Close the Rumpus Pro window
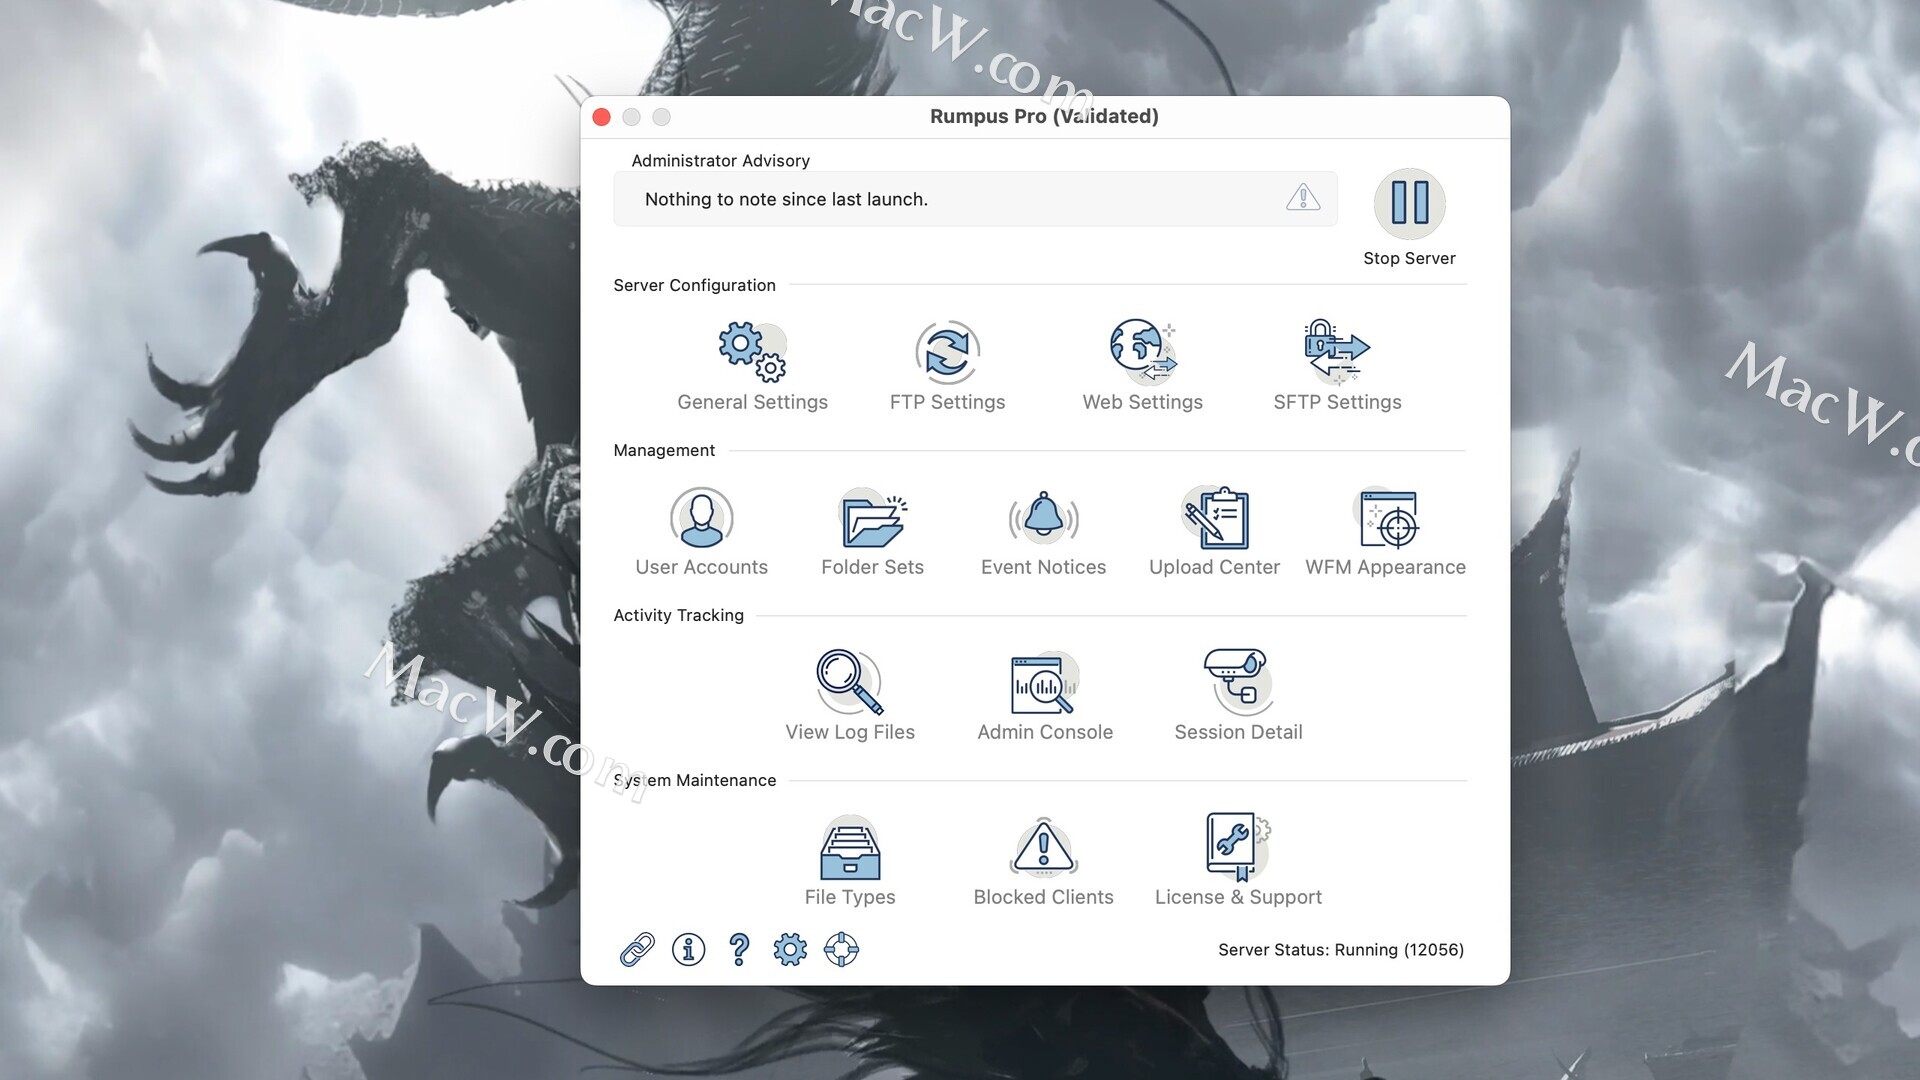Viewport: 1920px width, 1080px height. coord(601,117)
